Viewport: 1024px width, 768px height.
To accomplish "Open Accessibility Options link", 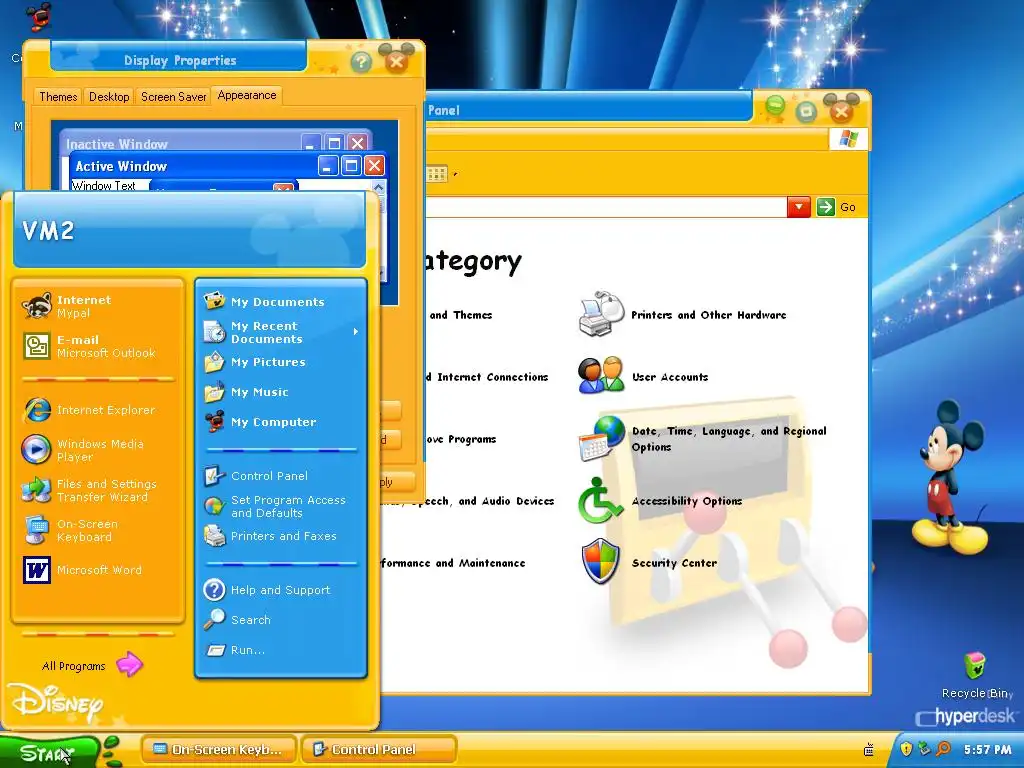I will click(x=687, y=501).
